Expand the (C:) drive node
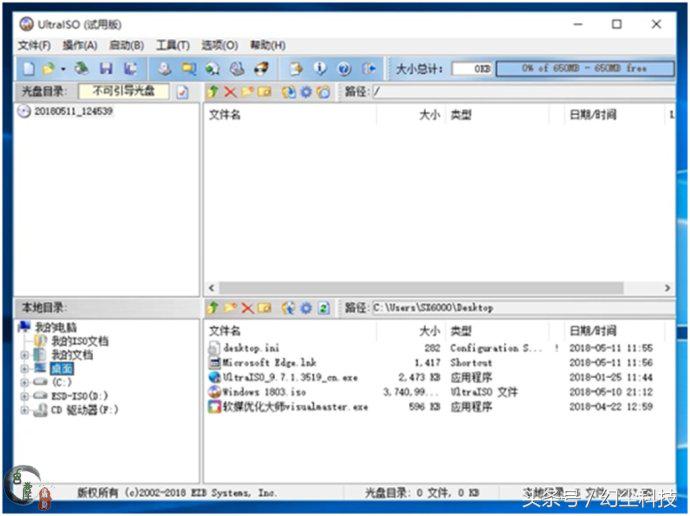This screenshot has height=516, width=690. click(x=25, y=382)
